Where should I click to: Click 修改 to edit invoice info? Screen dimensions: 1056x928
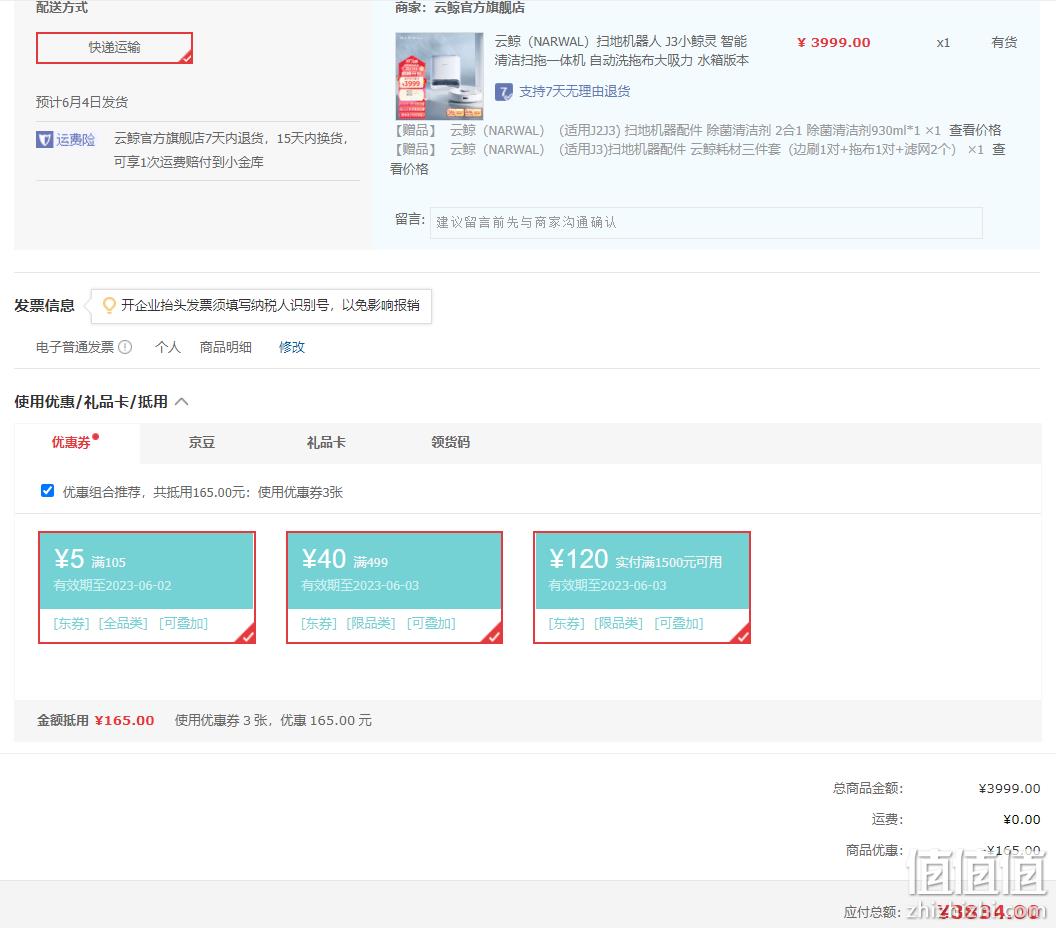(x=292, y=347)
